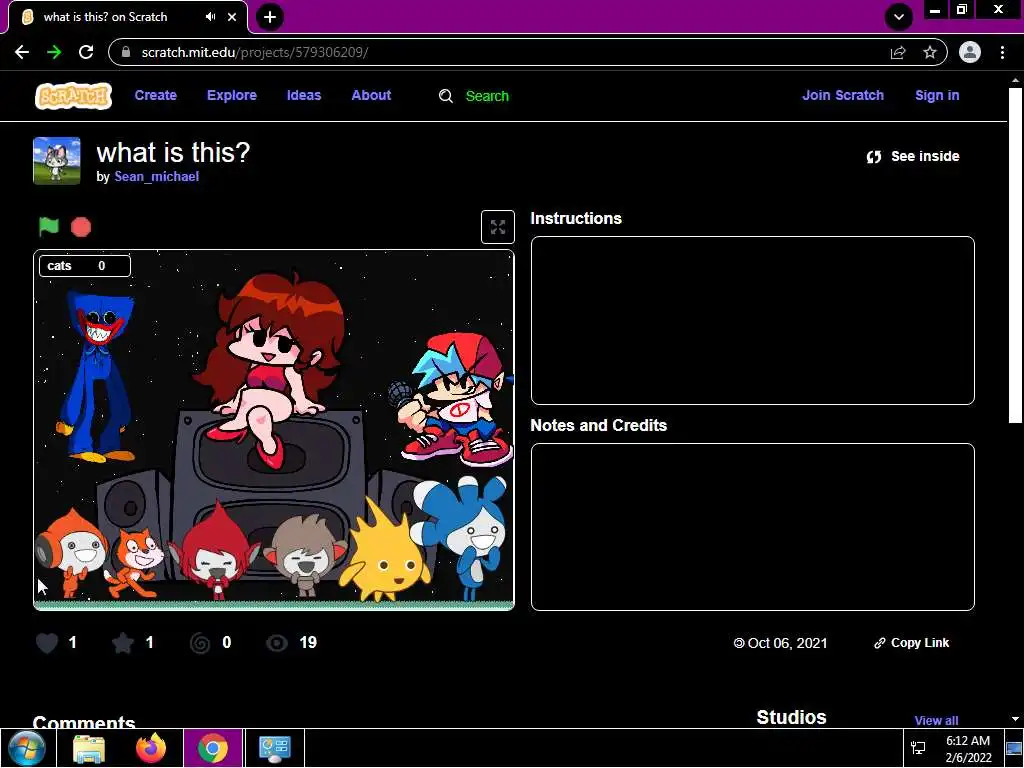
Task: Click Sign in
Action: (x=937, y=95)
